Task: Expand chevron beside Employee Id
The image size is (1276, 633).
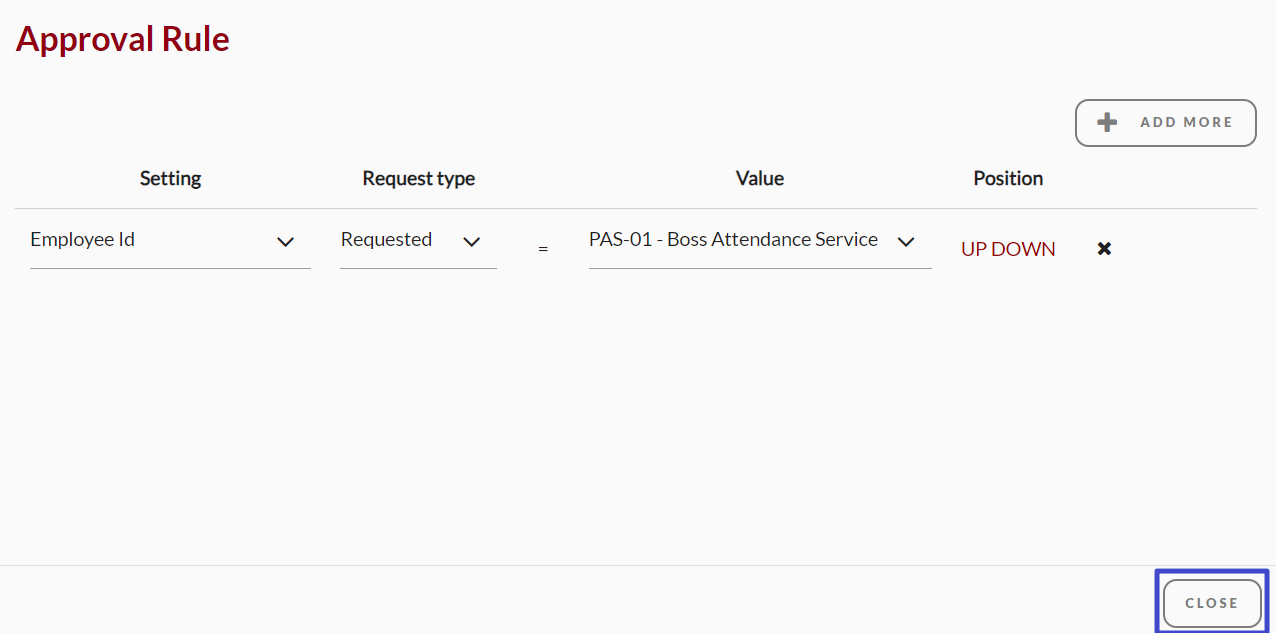Action: (x=286, y=242)
